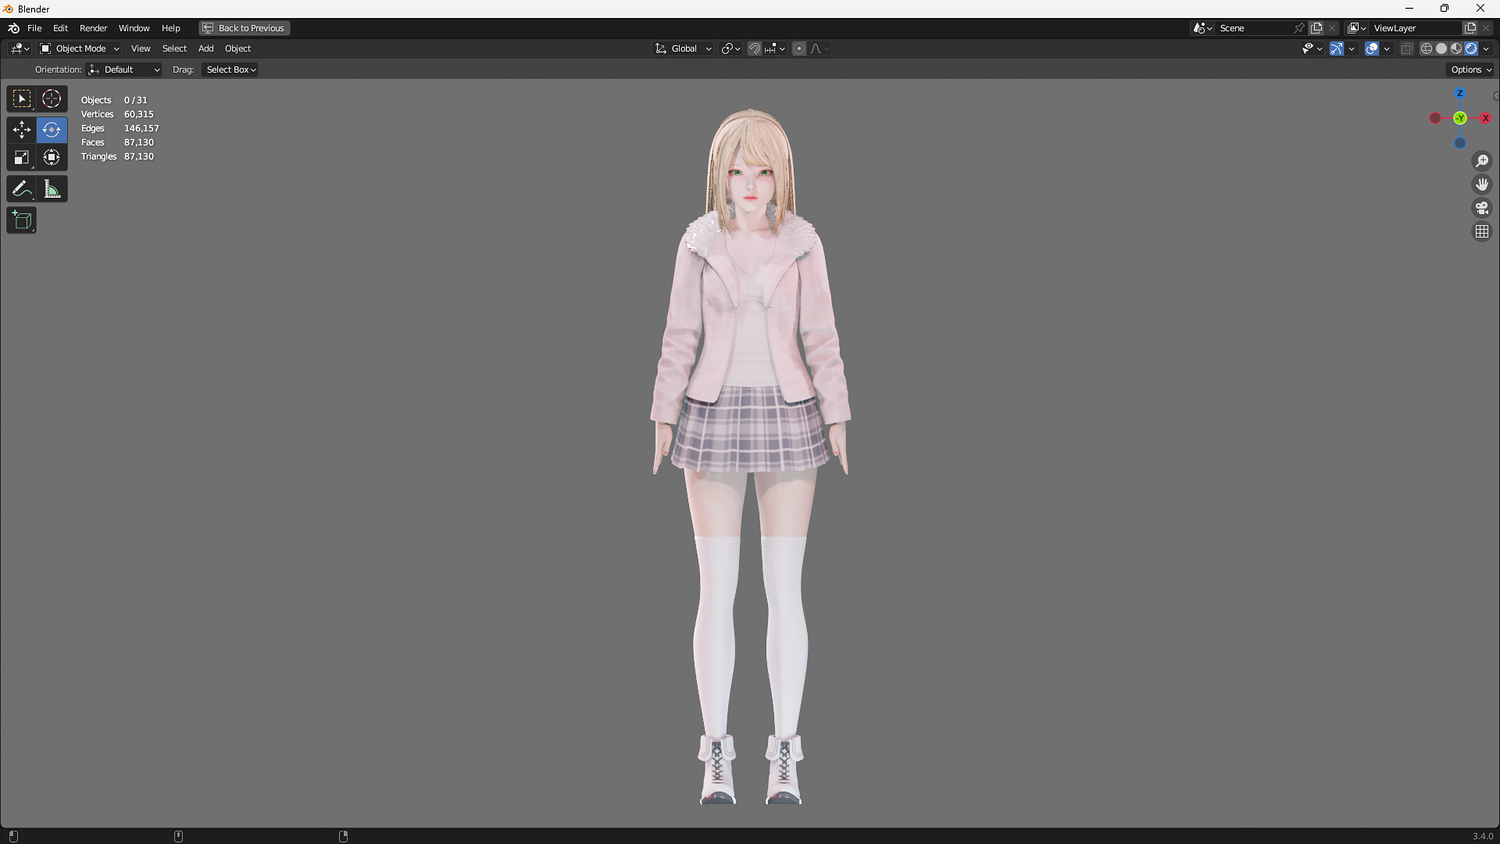Image resolution: width=1500 pixels, height=844 pixels.
Task: Open the Edit menu
Action: (x=60, y=28)
